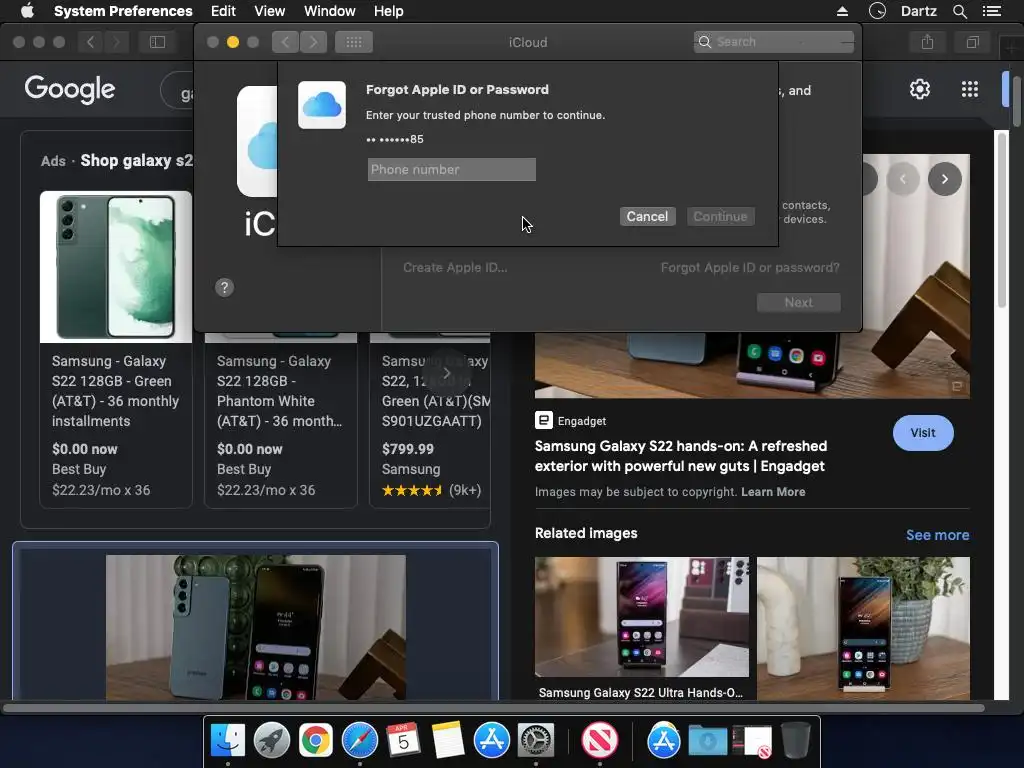Click the System Preferences search field
Image resolution: width=1024 pixels, height=768 pixels.
pyautogui.click(x=774, y=42)
